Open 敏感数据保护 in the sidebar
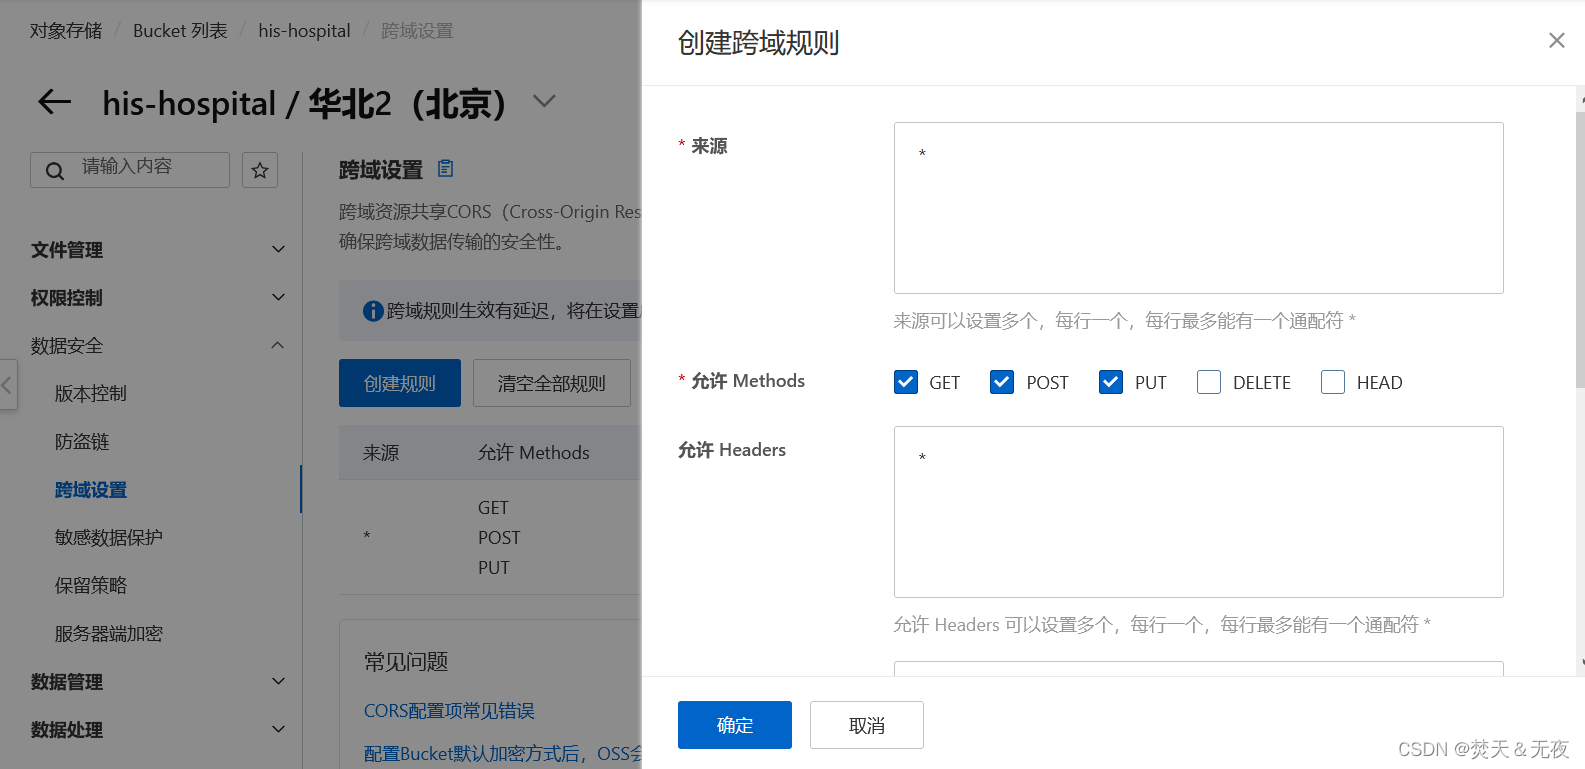 point(109,537)
